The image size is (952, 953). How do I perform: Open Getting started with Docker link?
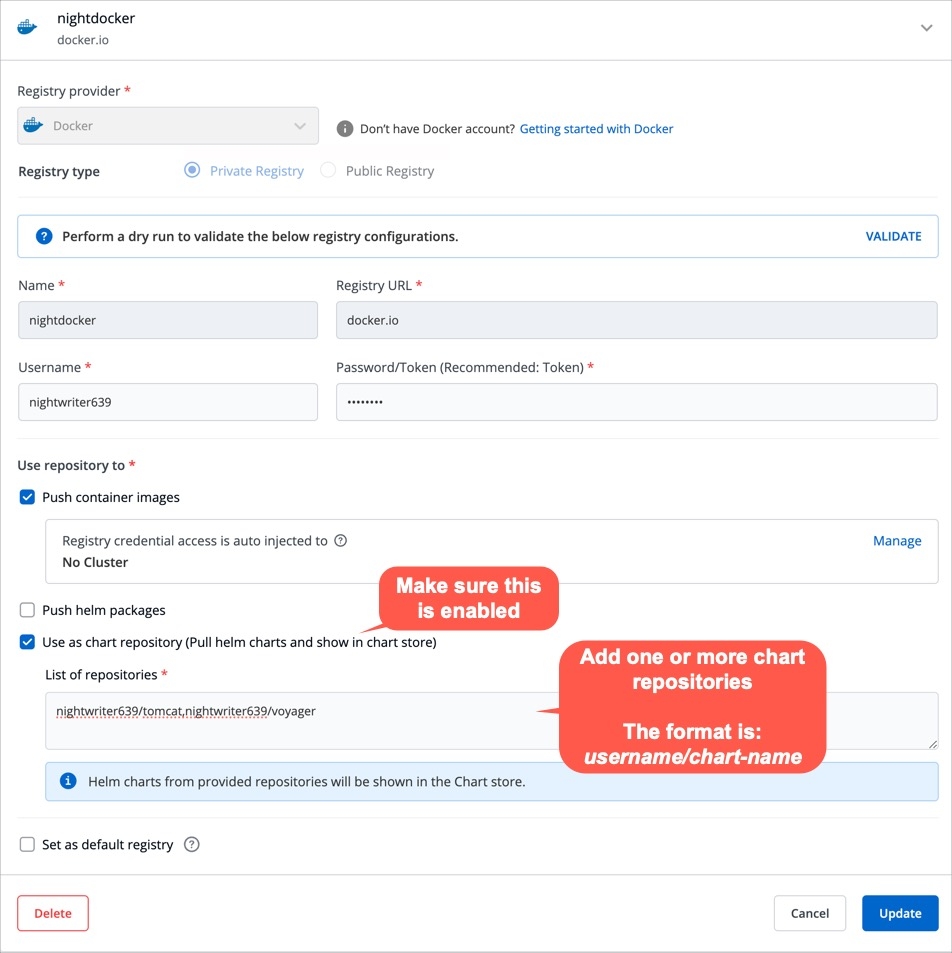596,129
